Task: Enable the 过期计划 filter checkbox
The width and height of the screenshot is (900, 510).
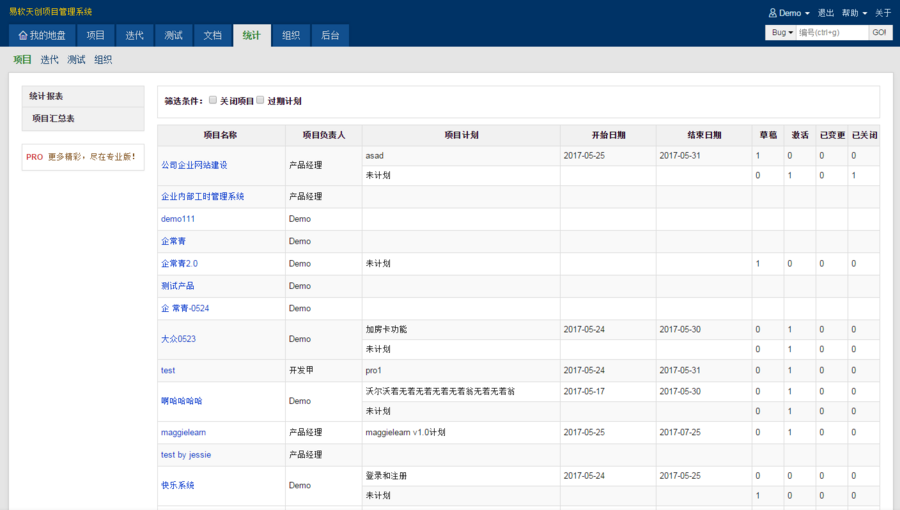Action: click(260, 100)
